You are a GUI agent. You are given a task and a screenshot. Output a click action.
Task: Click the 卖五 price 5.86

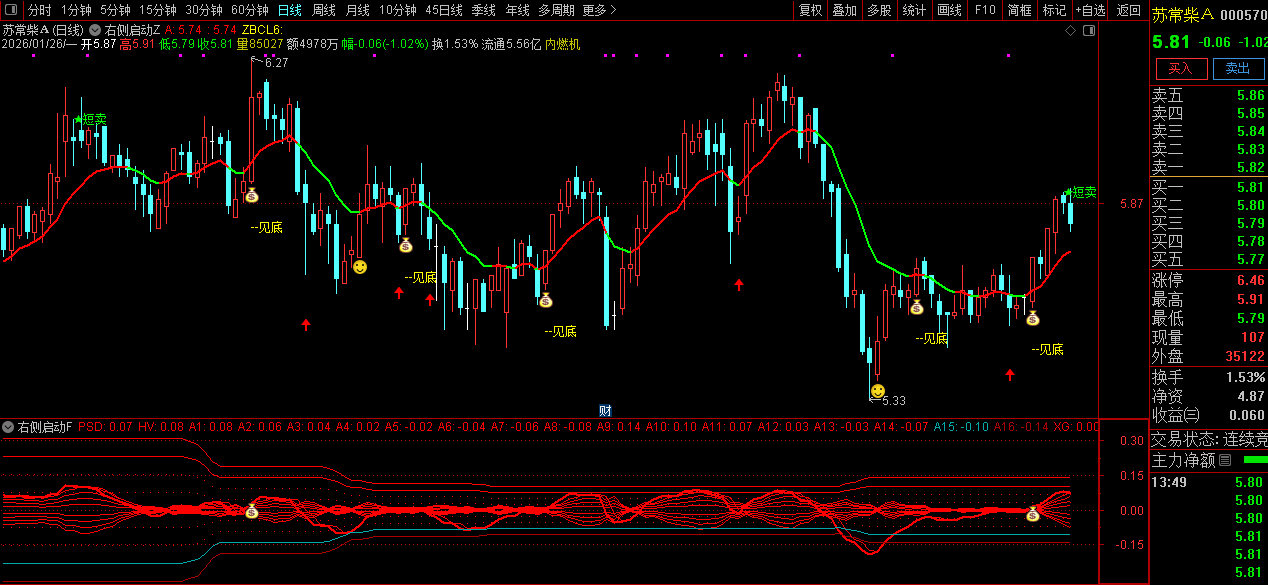click(1250, 96)
